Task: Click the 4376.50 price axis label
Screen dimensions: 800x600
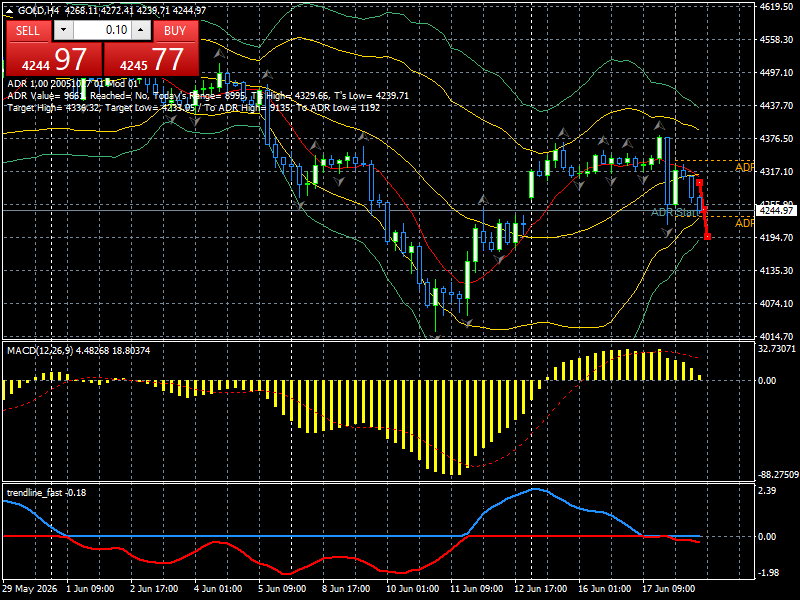Action: tap(776, 138)
